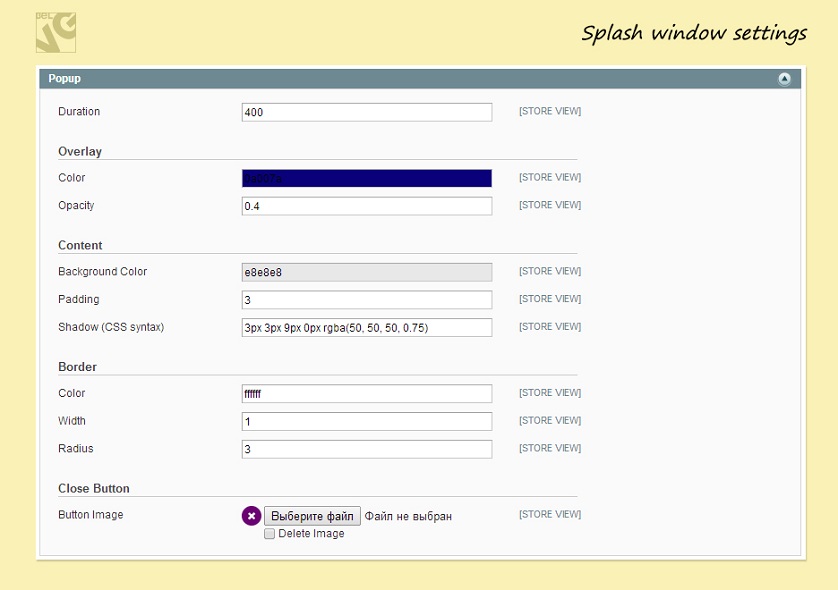Click the BelVG logo icon
Image resolution: width=838 pixels, height=590 pixels.
tap(55, 32)
